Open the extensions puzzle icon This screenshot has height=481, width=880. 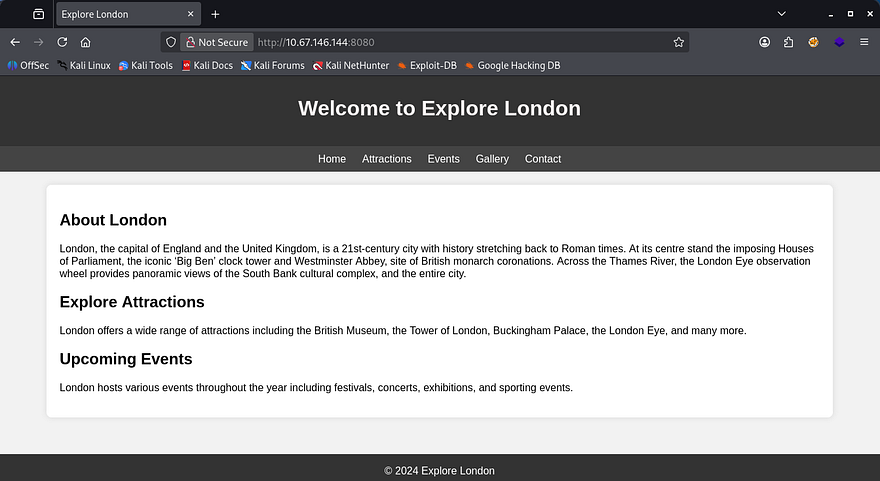(x=789, y=42)
